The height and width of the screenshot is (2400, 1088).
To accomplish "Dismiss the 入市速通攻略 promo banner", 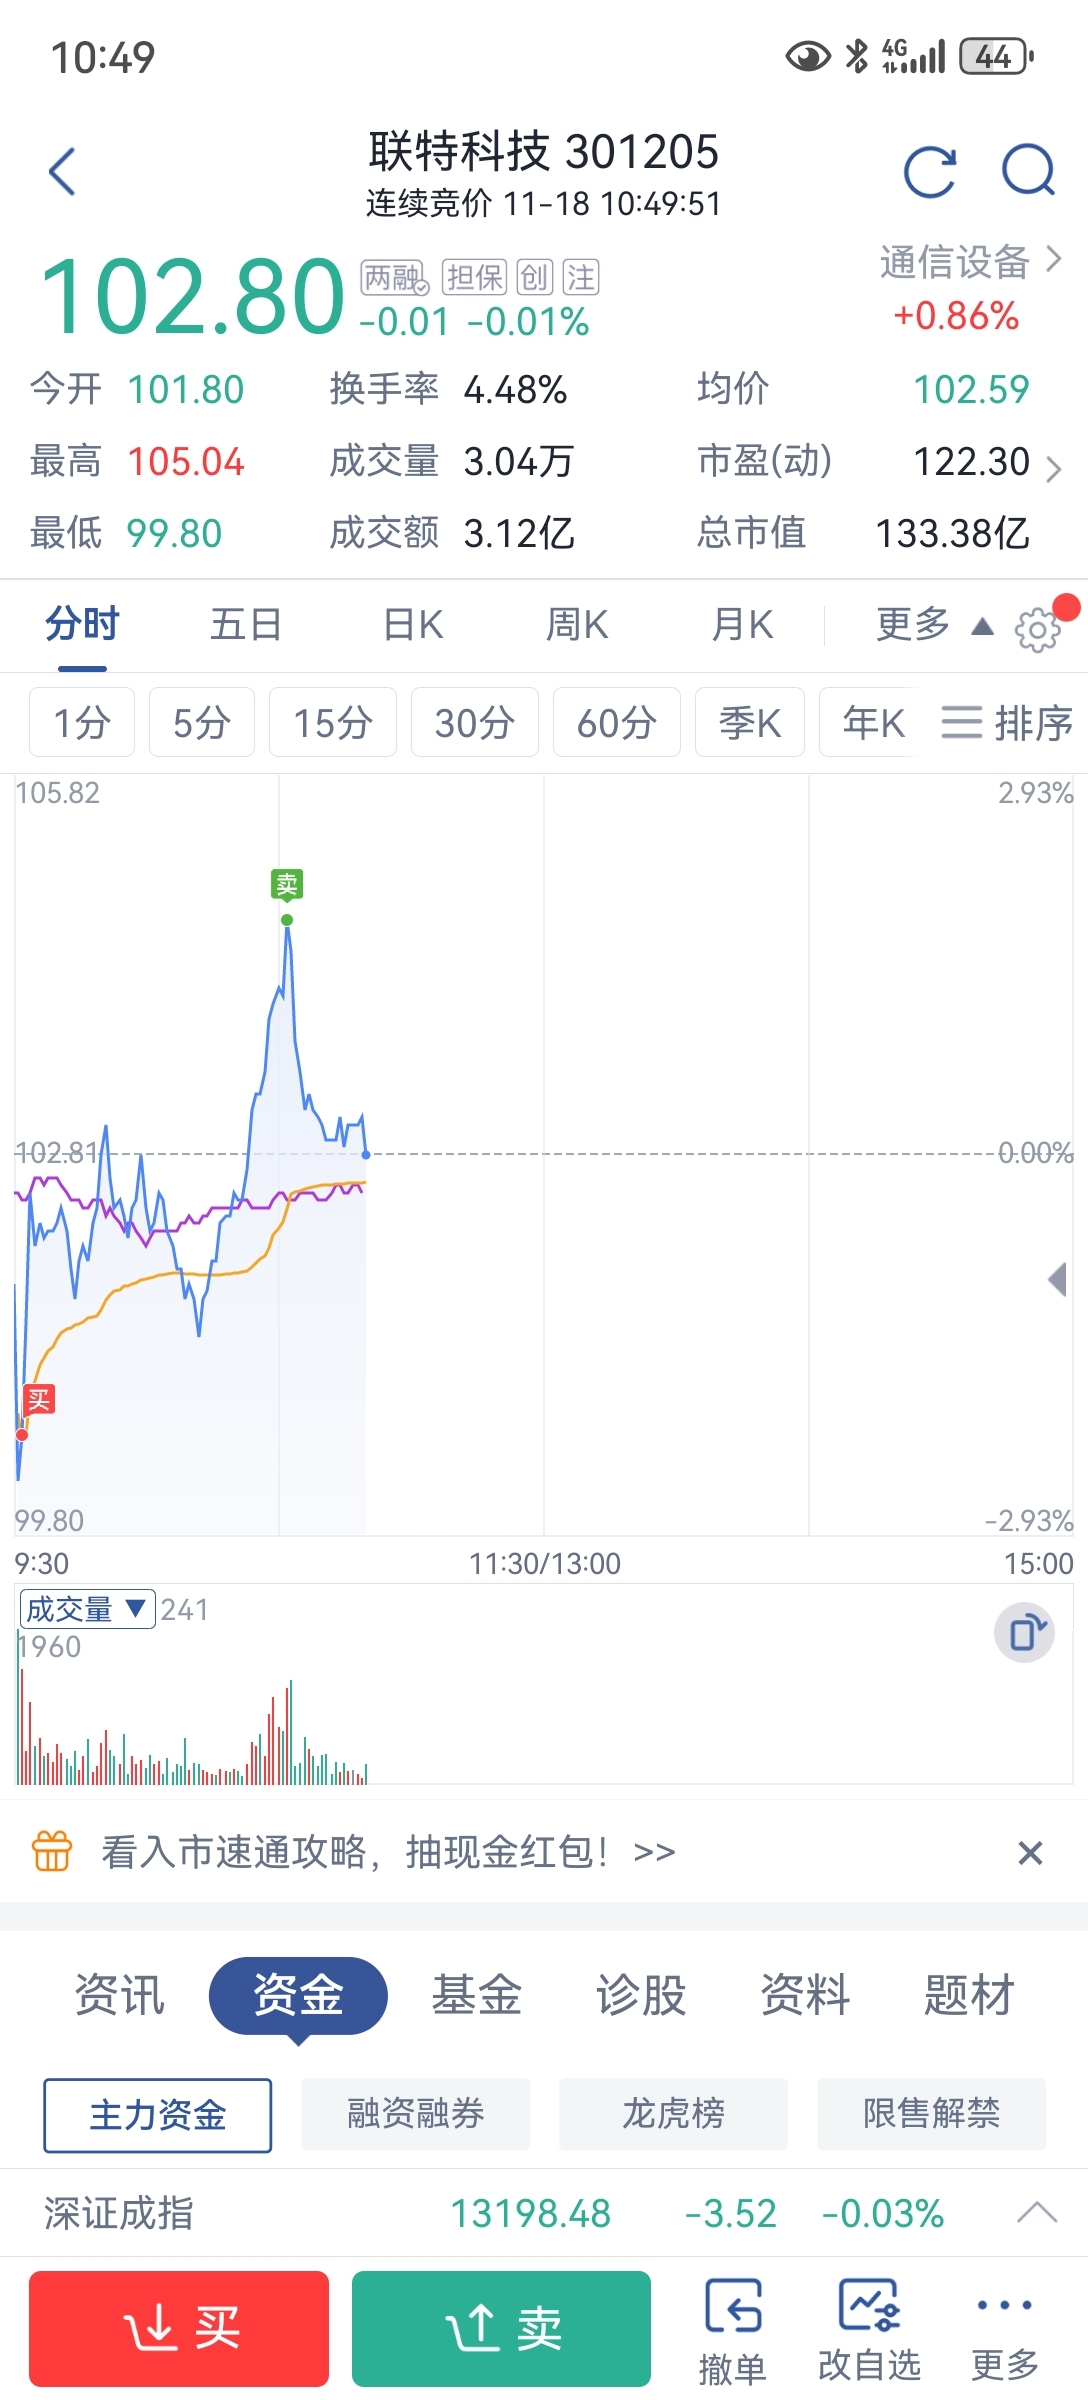I will (x=1030, y=1853).
